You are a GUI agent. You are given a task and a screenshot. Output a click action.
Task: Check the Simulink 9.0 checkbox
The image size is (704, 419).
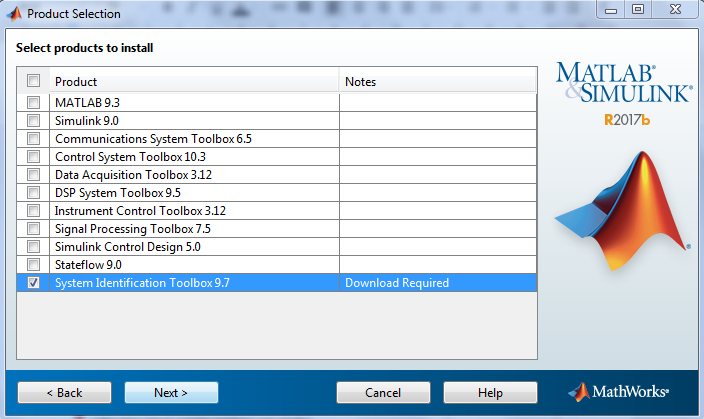(33, 120)
